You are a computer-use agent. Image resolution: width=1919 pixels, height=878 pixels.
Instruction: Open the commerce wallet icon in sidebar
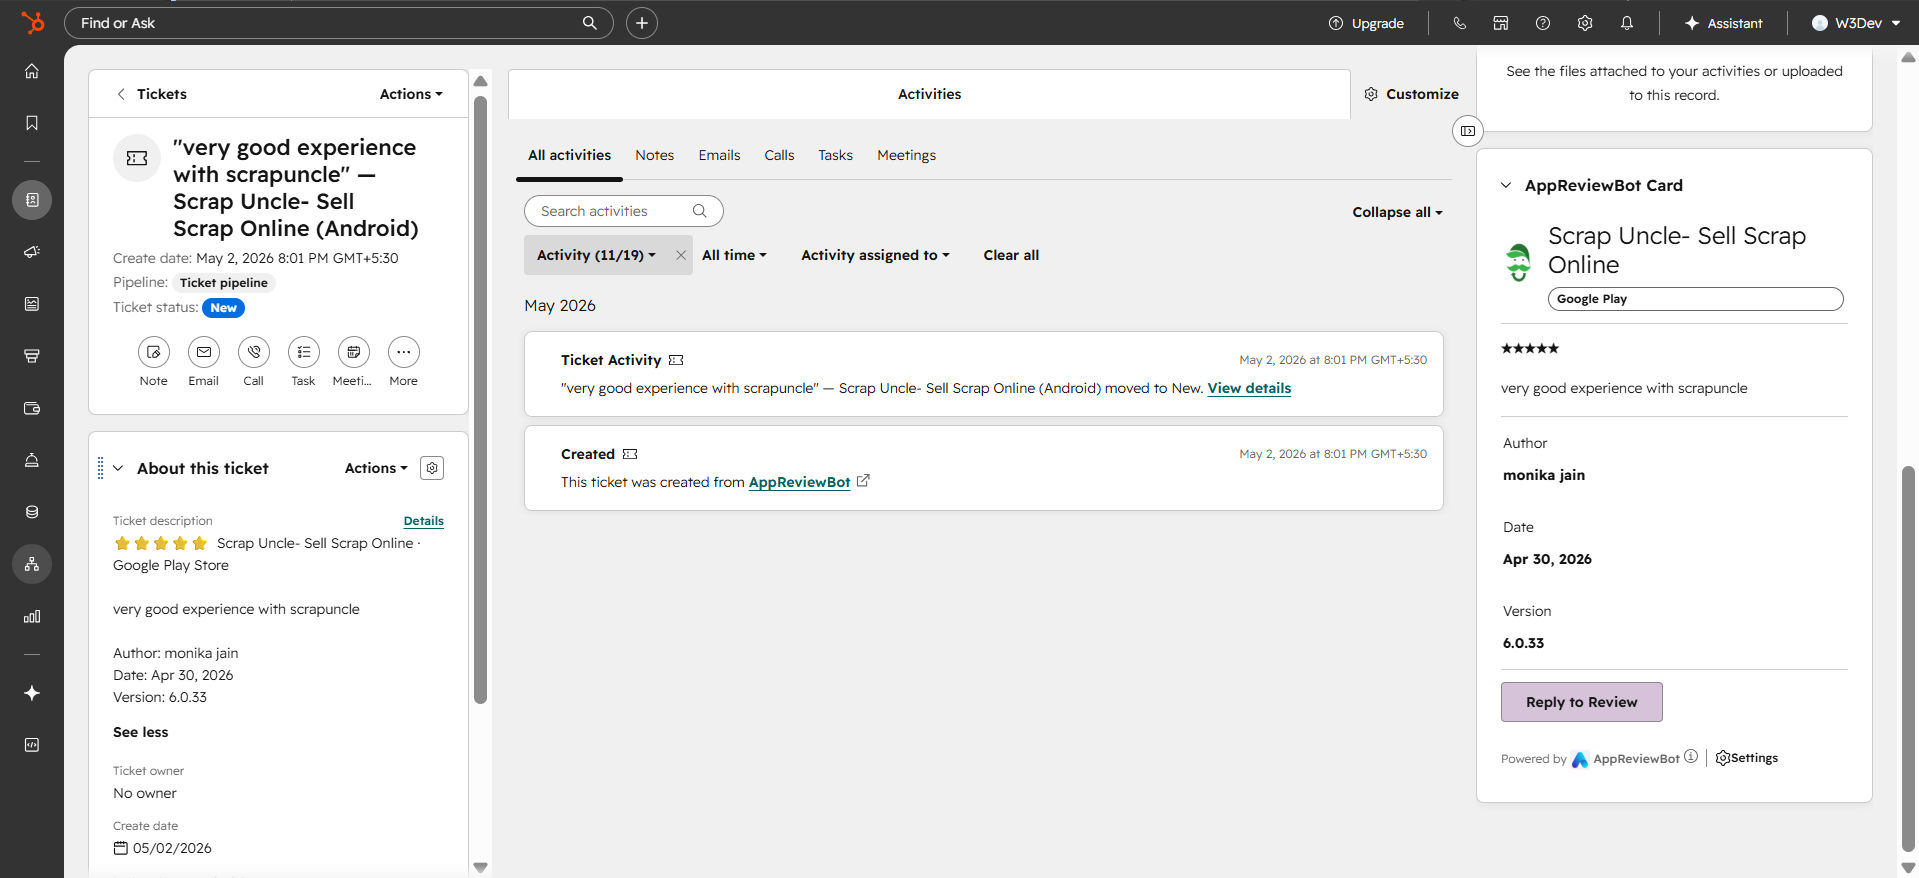pyautogui.click(x=32, y=408)
